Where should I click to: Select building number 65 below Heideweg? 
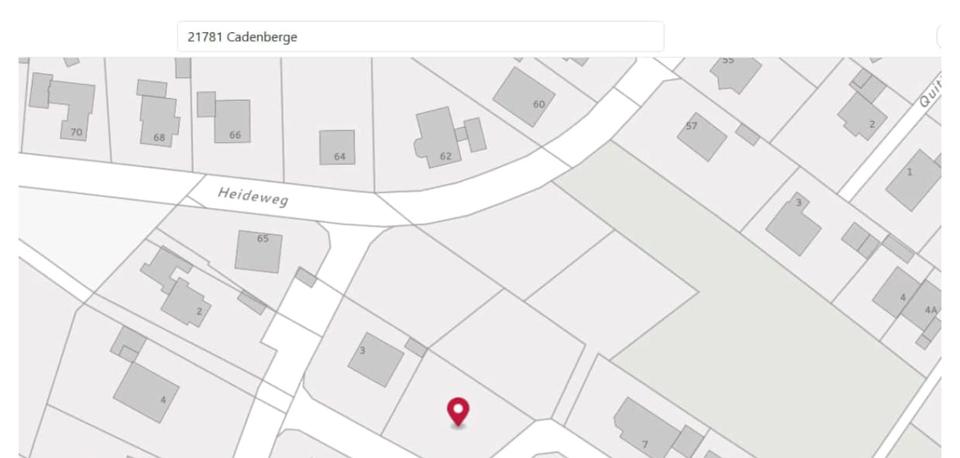pos(258,251)
